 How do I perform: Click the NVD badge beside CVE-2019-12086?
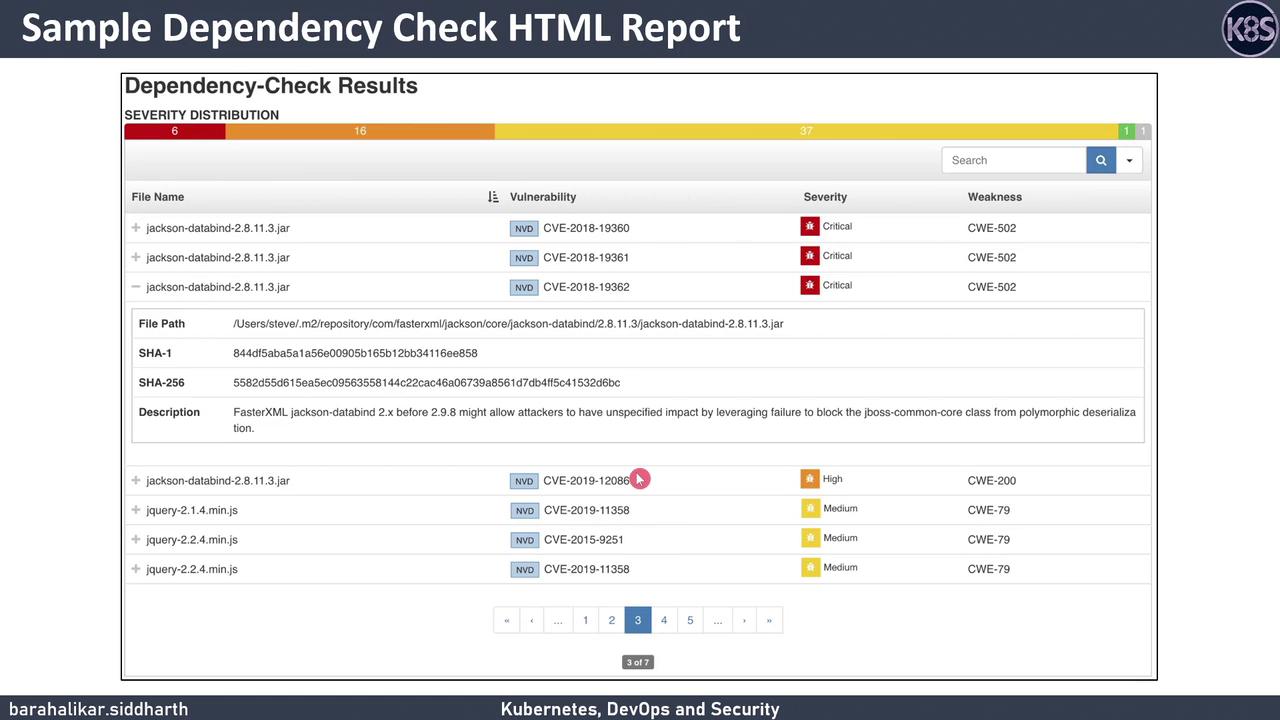524,481
